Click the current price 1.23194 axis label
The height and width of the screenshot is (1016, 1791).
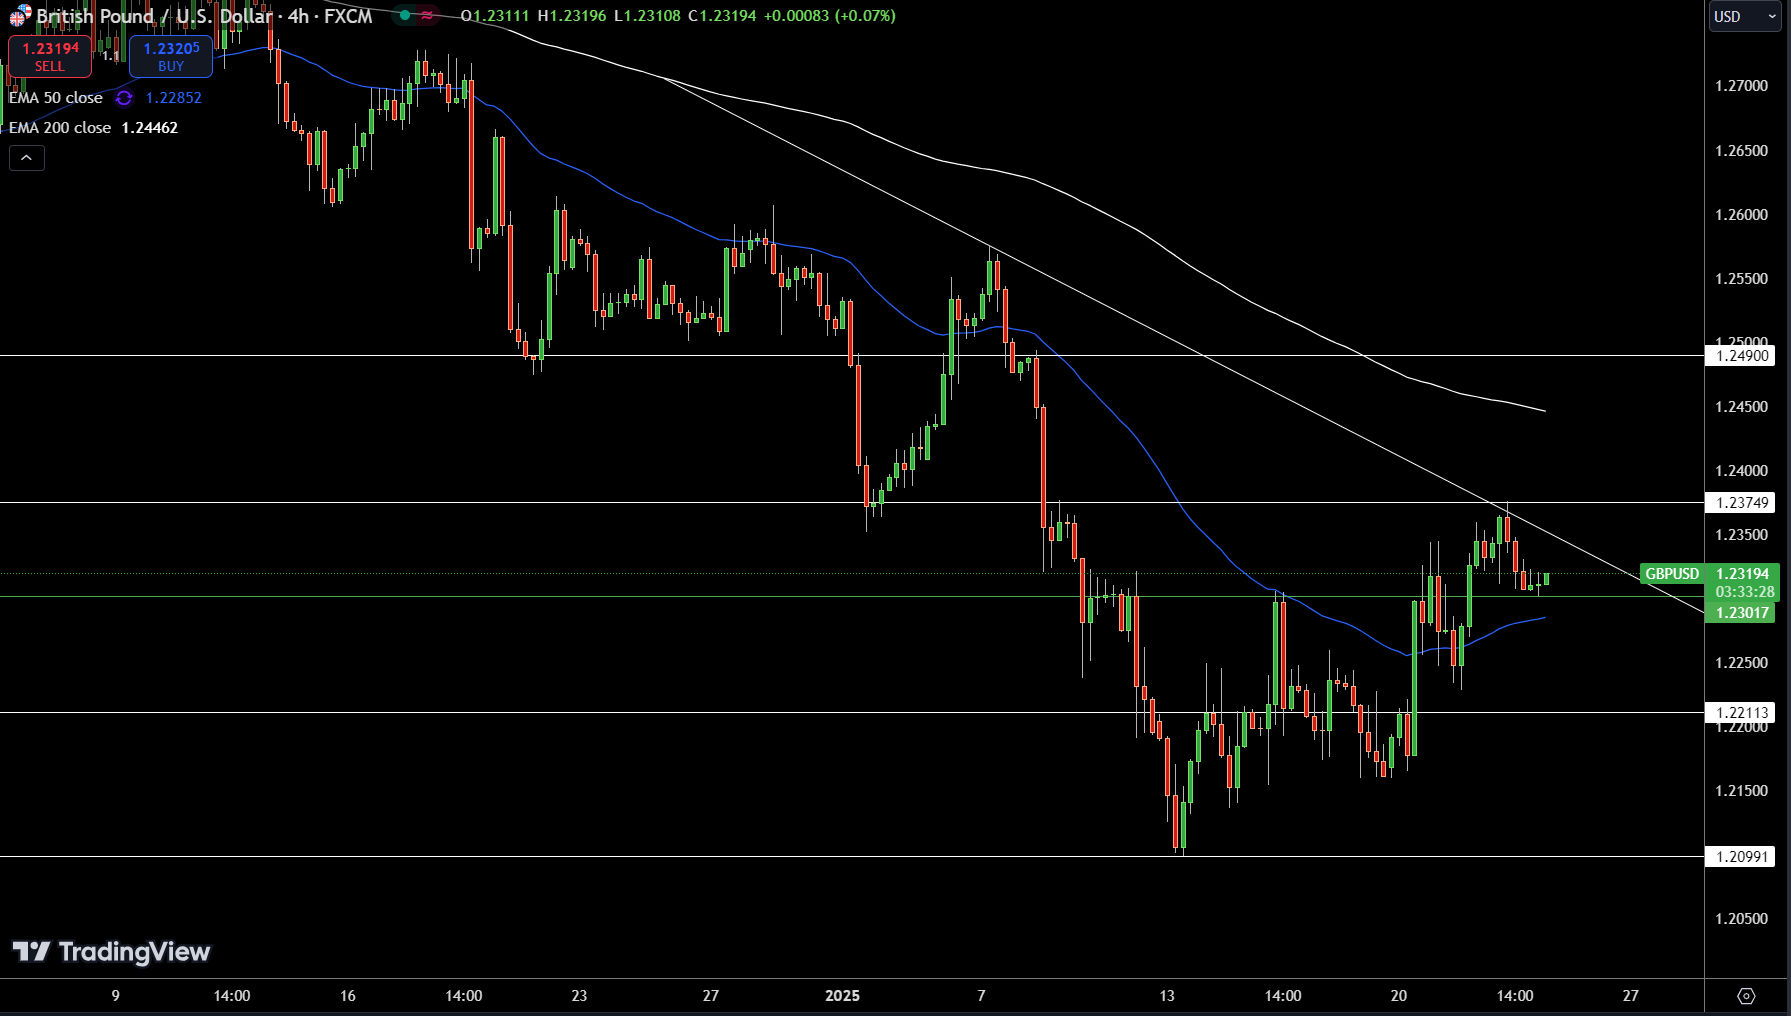click(1742, 574)
